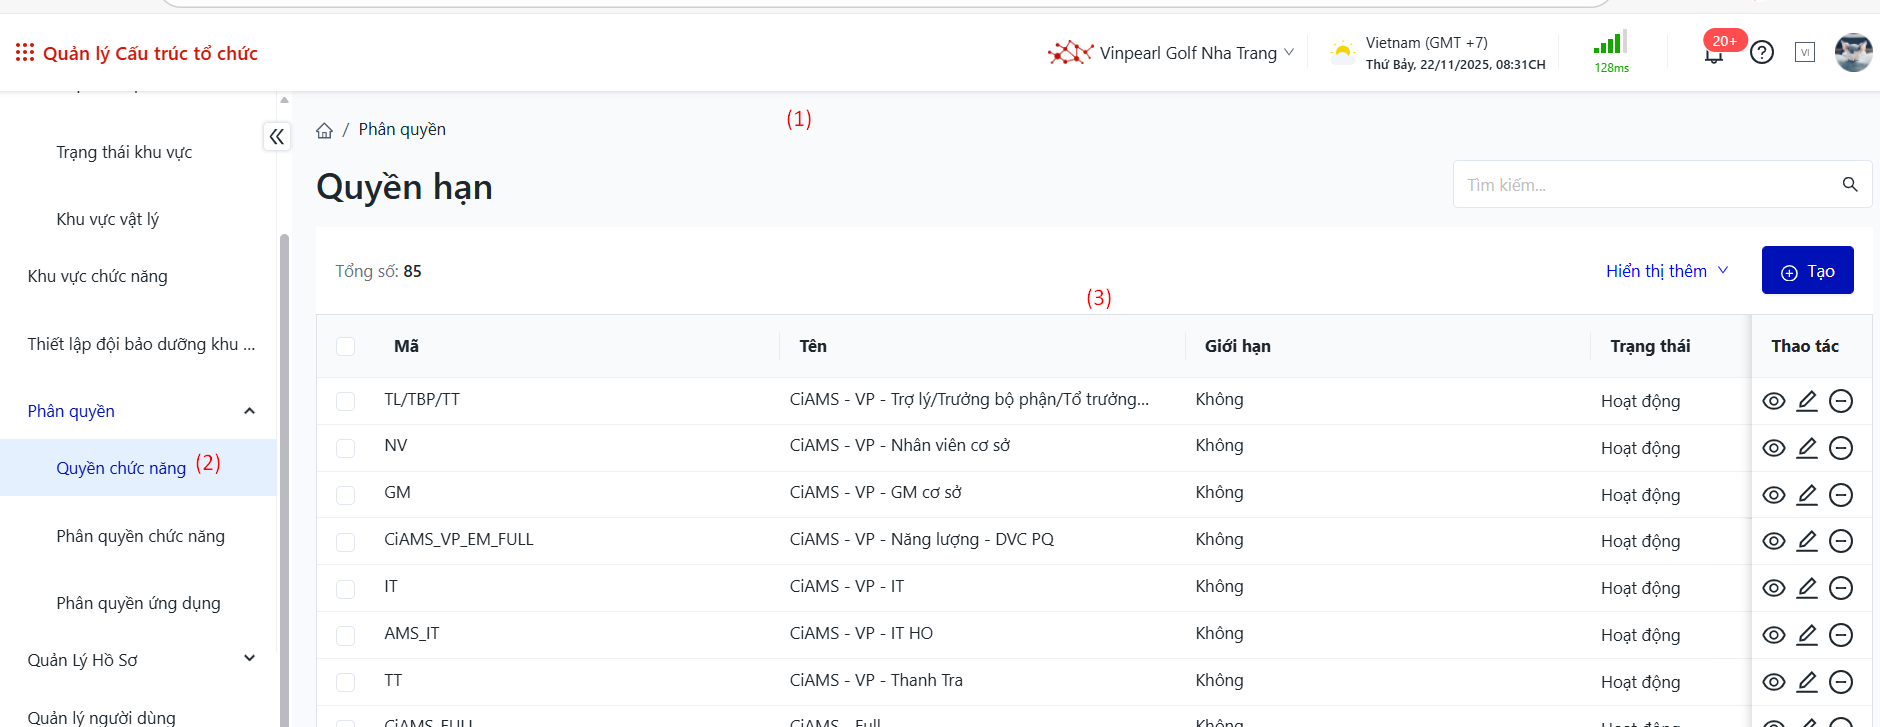
Task: Click the Tạo create button
Action: click(x=1807, y=271)
